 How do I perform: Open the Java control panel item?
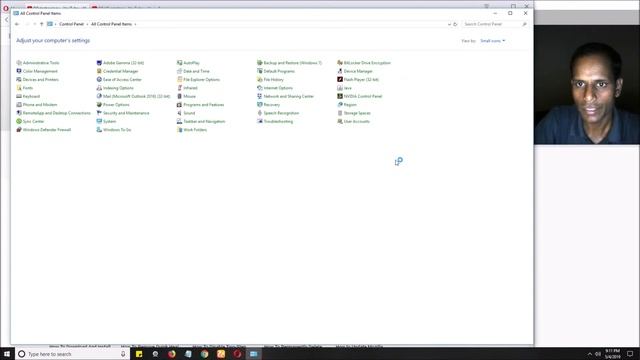(344, 88)
